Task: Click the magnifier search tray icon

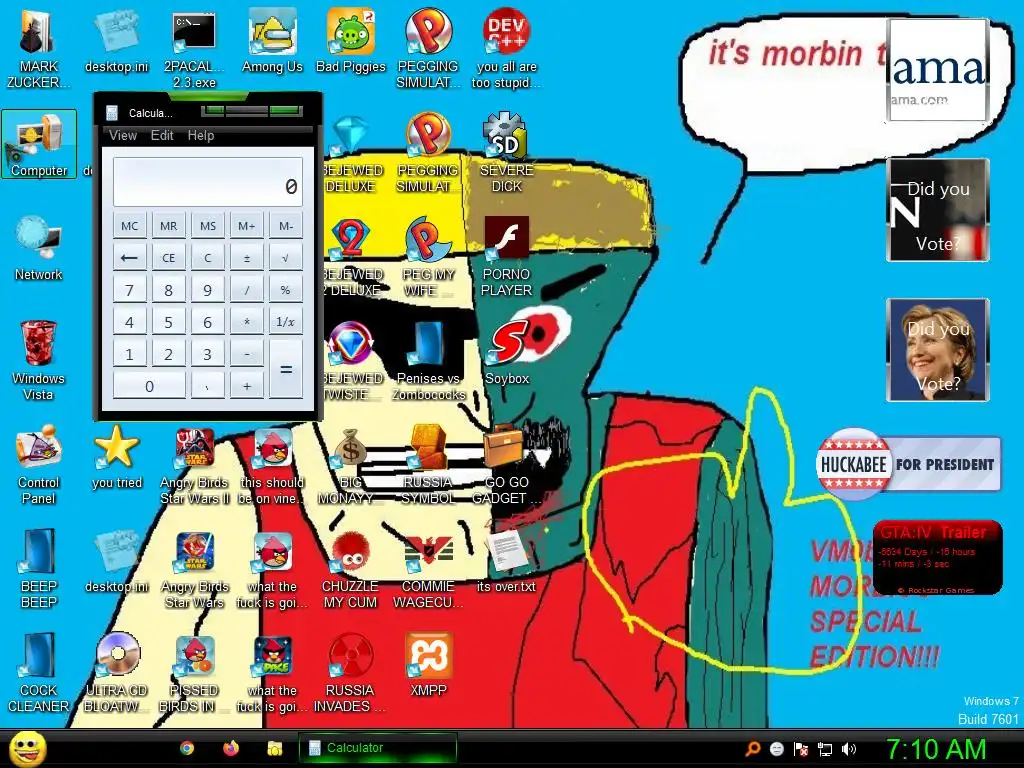Action: coord(753,749)
